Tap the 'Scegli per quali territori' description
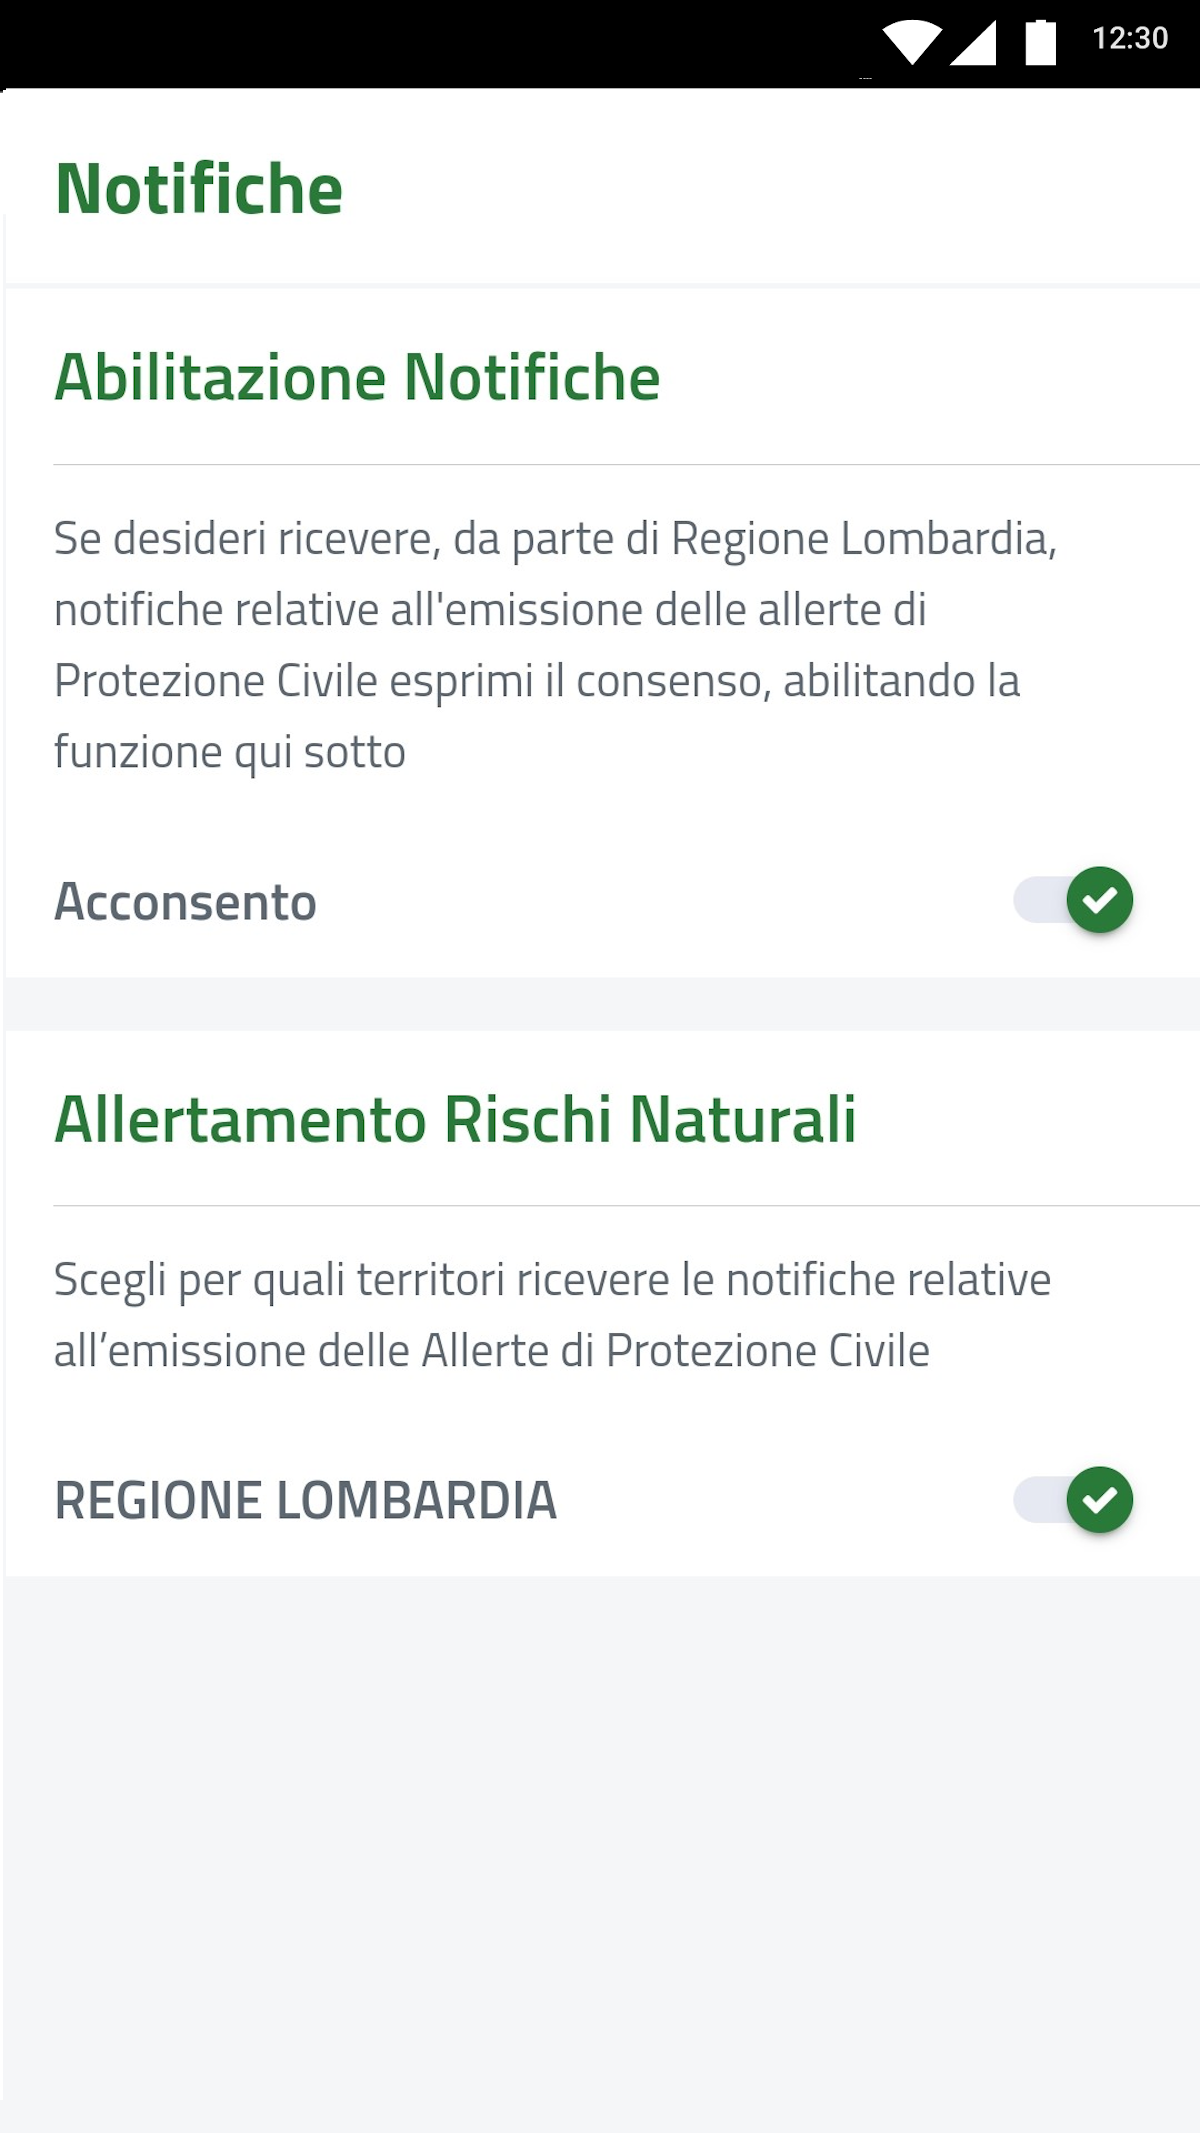This screenshot has height=2133, width=1200. click(552, 1315)
